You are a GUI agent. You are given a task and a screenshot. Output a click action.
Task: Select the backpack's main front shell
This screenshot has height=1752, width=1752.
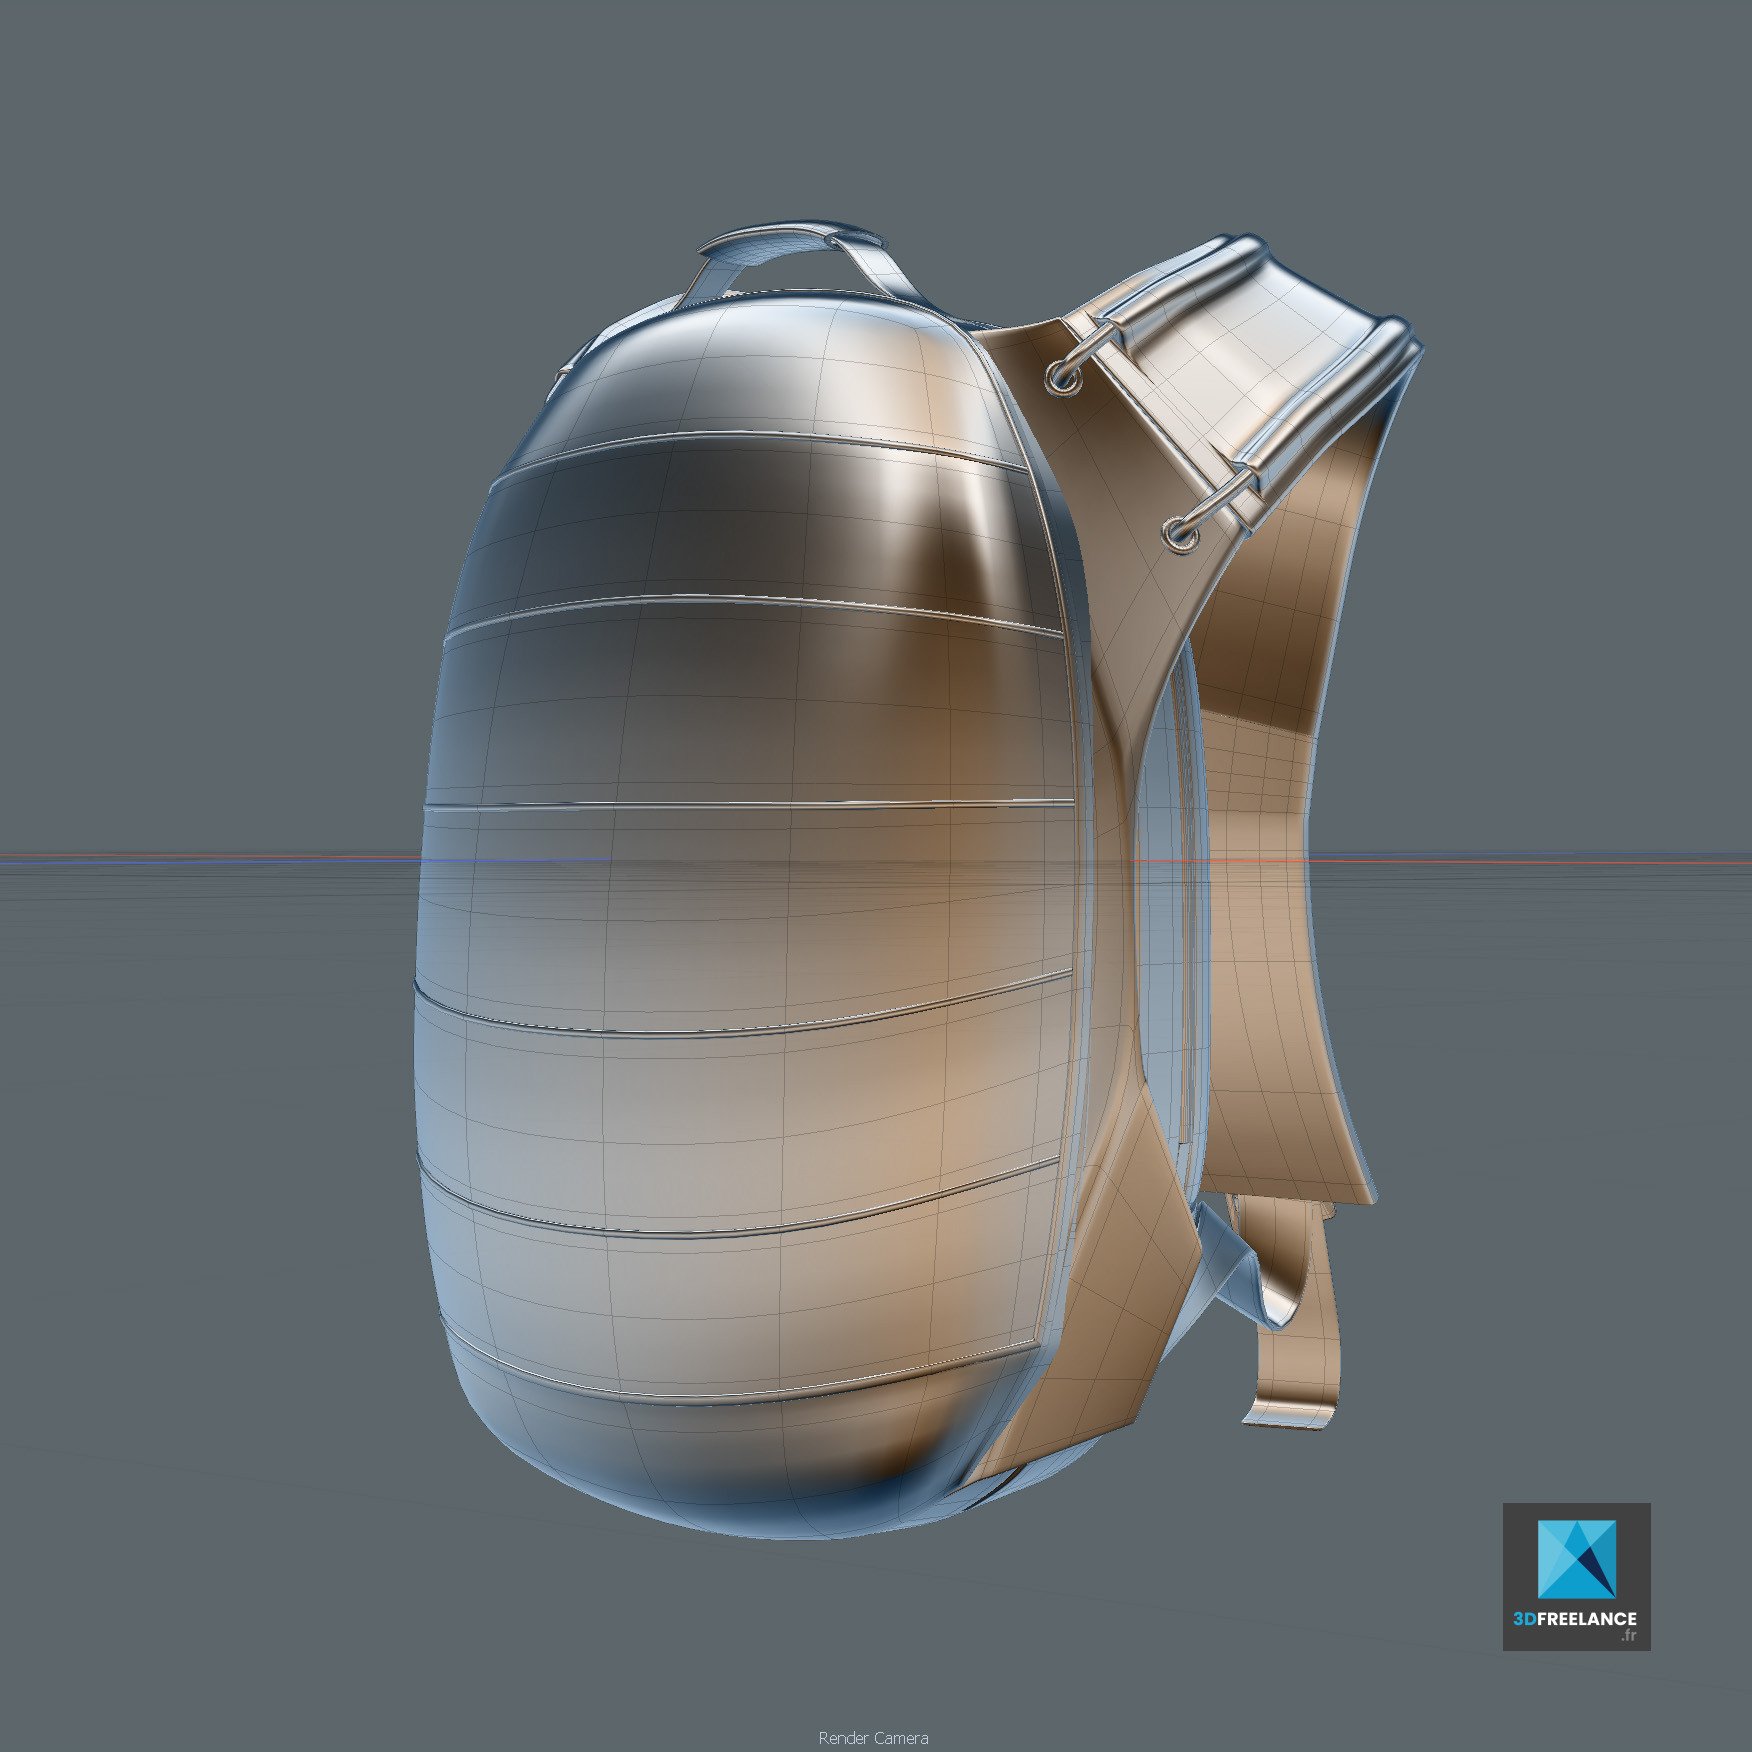tap(740, 900)
